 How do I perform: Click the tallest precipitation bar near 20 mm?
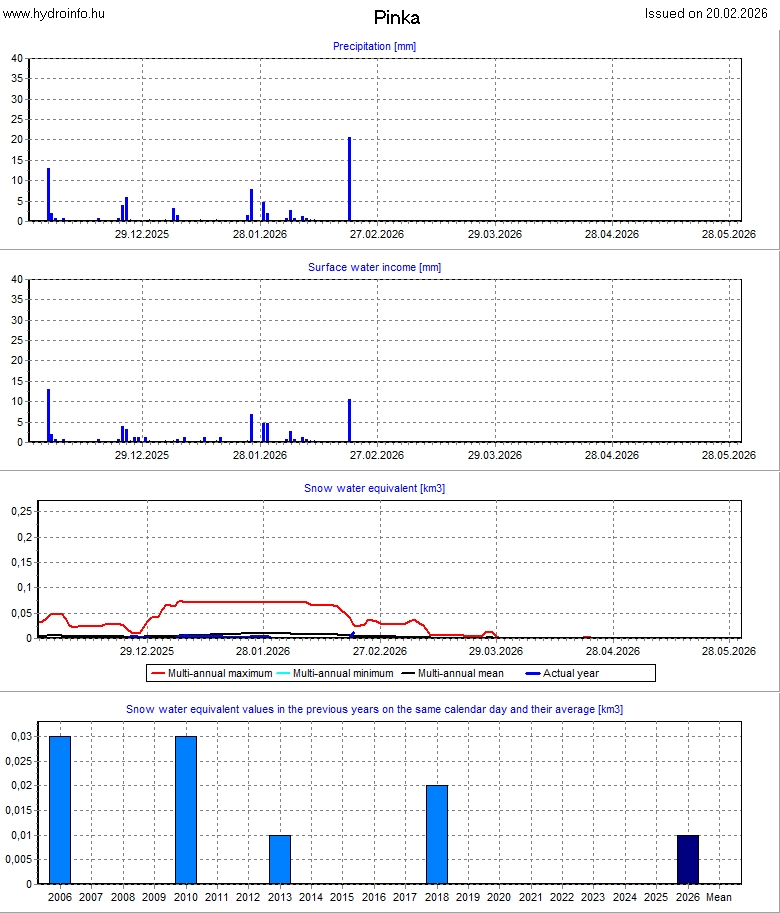(x=349, y=180)
